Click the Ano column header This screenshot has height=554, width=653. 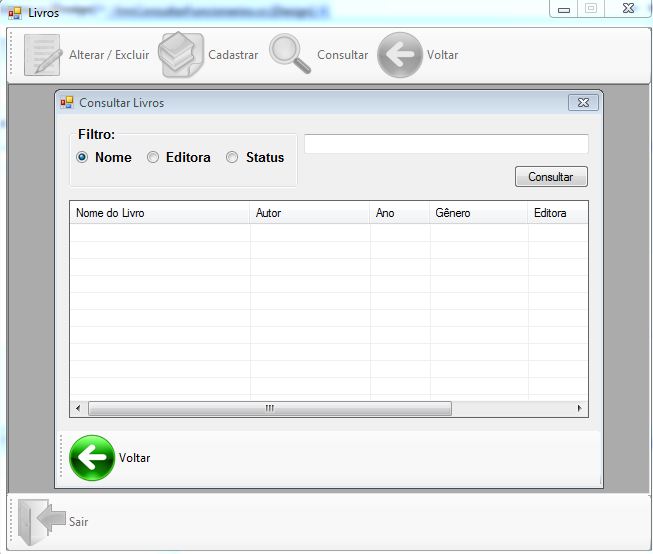coord(399,213)
